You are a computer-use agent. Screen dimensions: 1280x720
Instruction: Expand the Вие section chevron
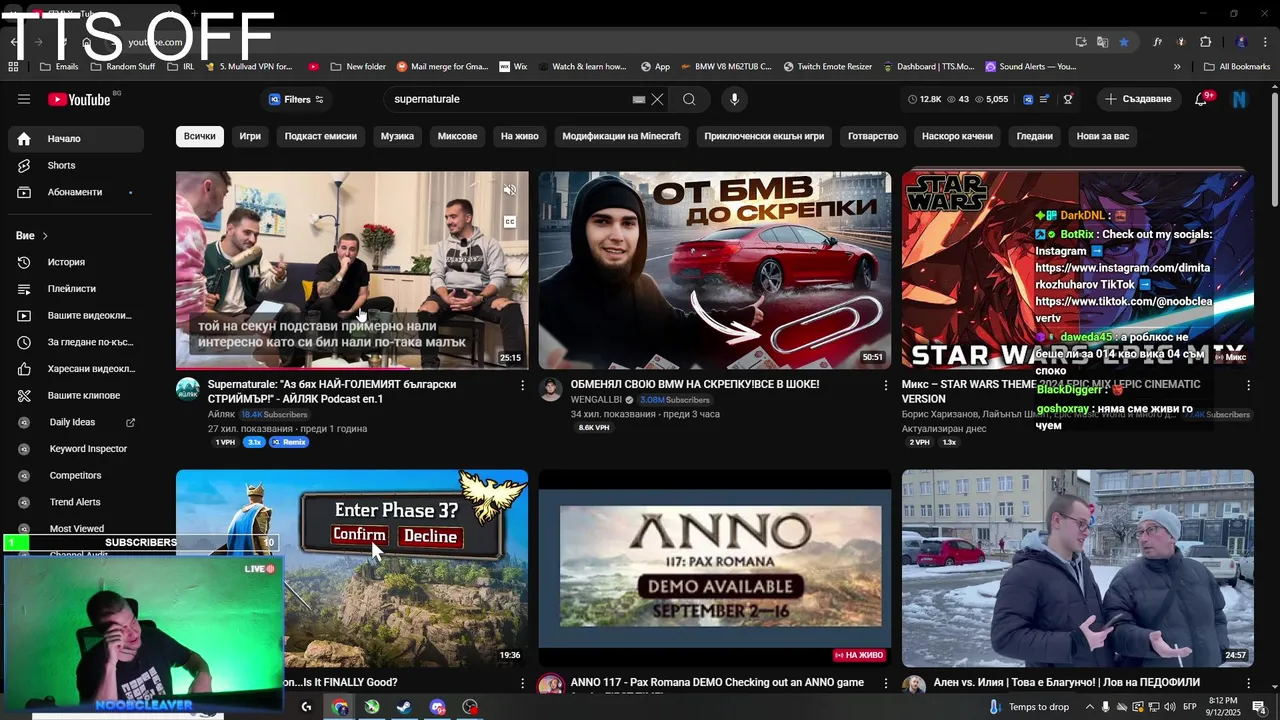click(x=45, y=236)
